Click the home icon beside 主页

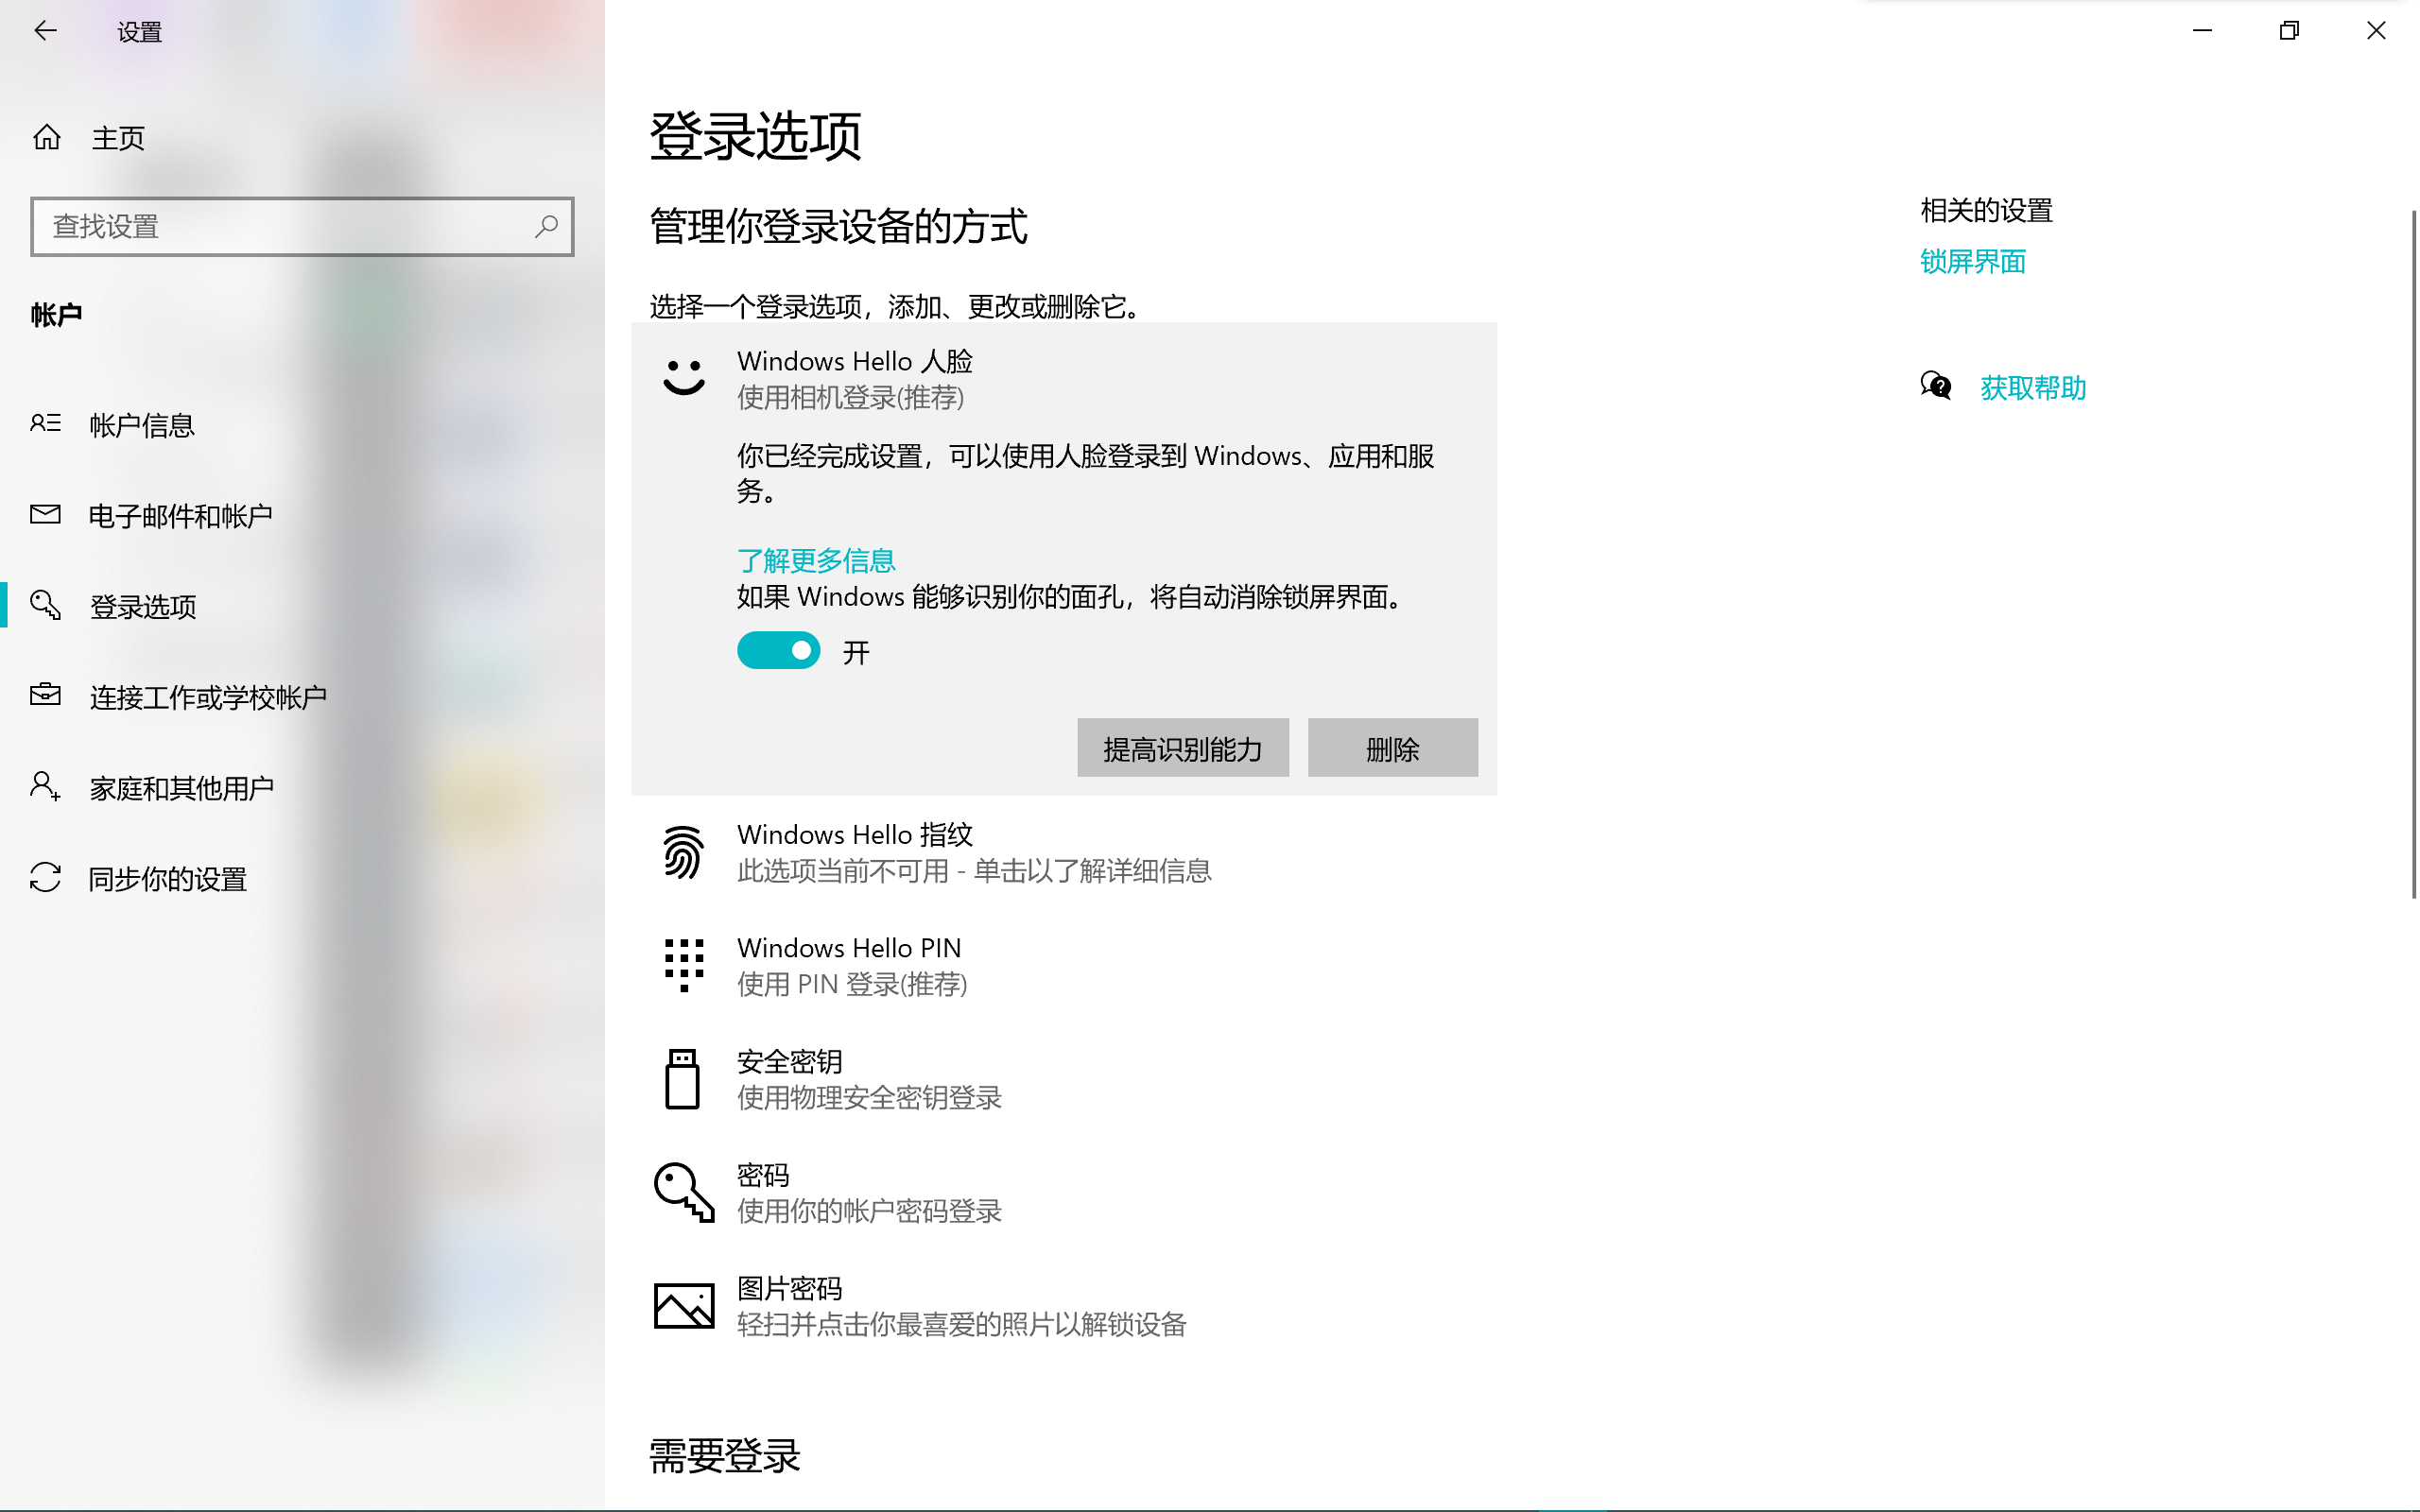[x=47, y=137]
